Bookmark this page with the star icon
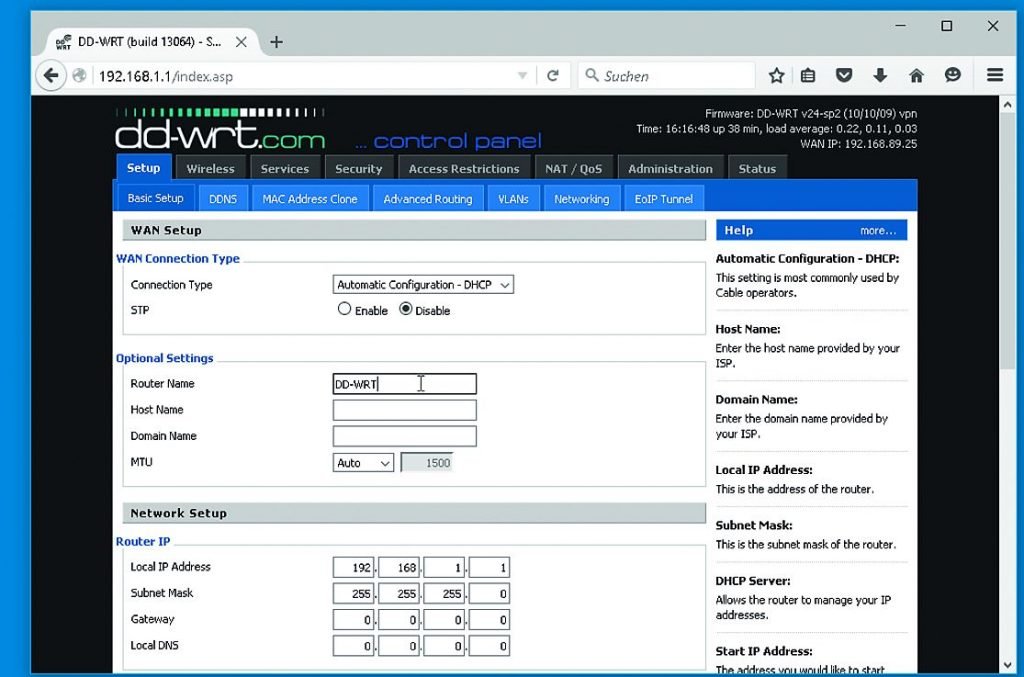This screenshot has width=1024, height=677. (776, 76)
